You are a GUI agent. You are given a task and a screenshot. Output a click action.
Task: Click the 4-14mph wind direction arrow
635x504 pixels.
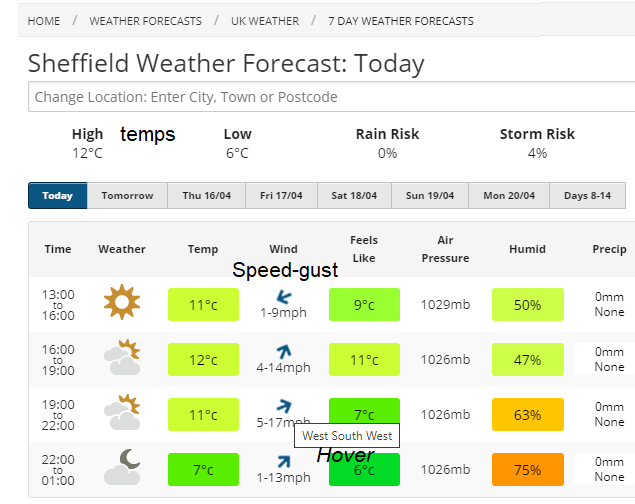(283, 350)
